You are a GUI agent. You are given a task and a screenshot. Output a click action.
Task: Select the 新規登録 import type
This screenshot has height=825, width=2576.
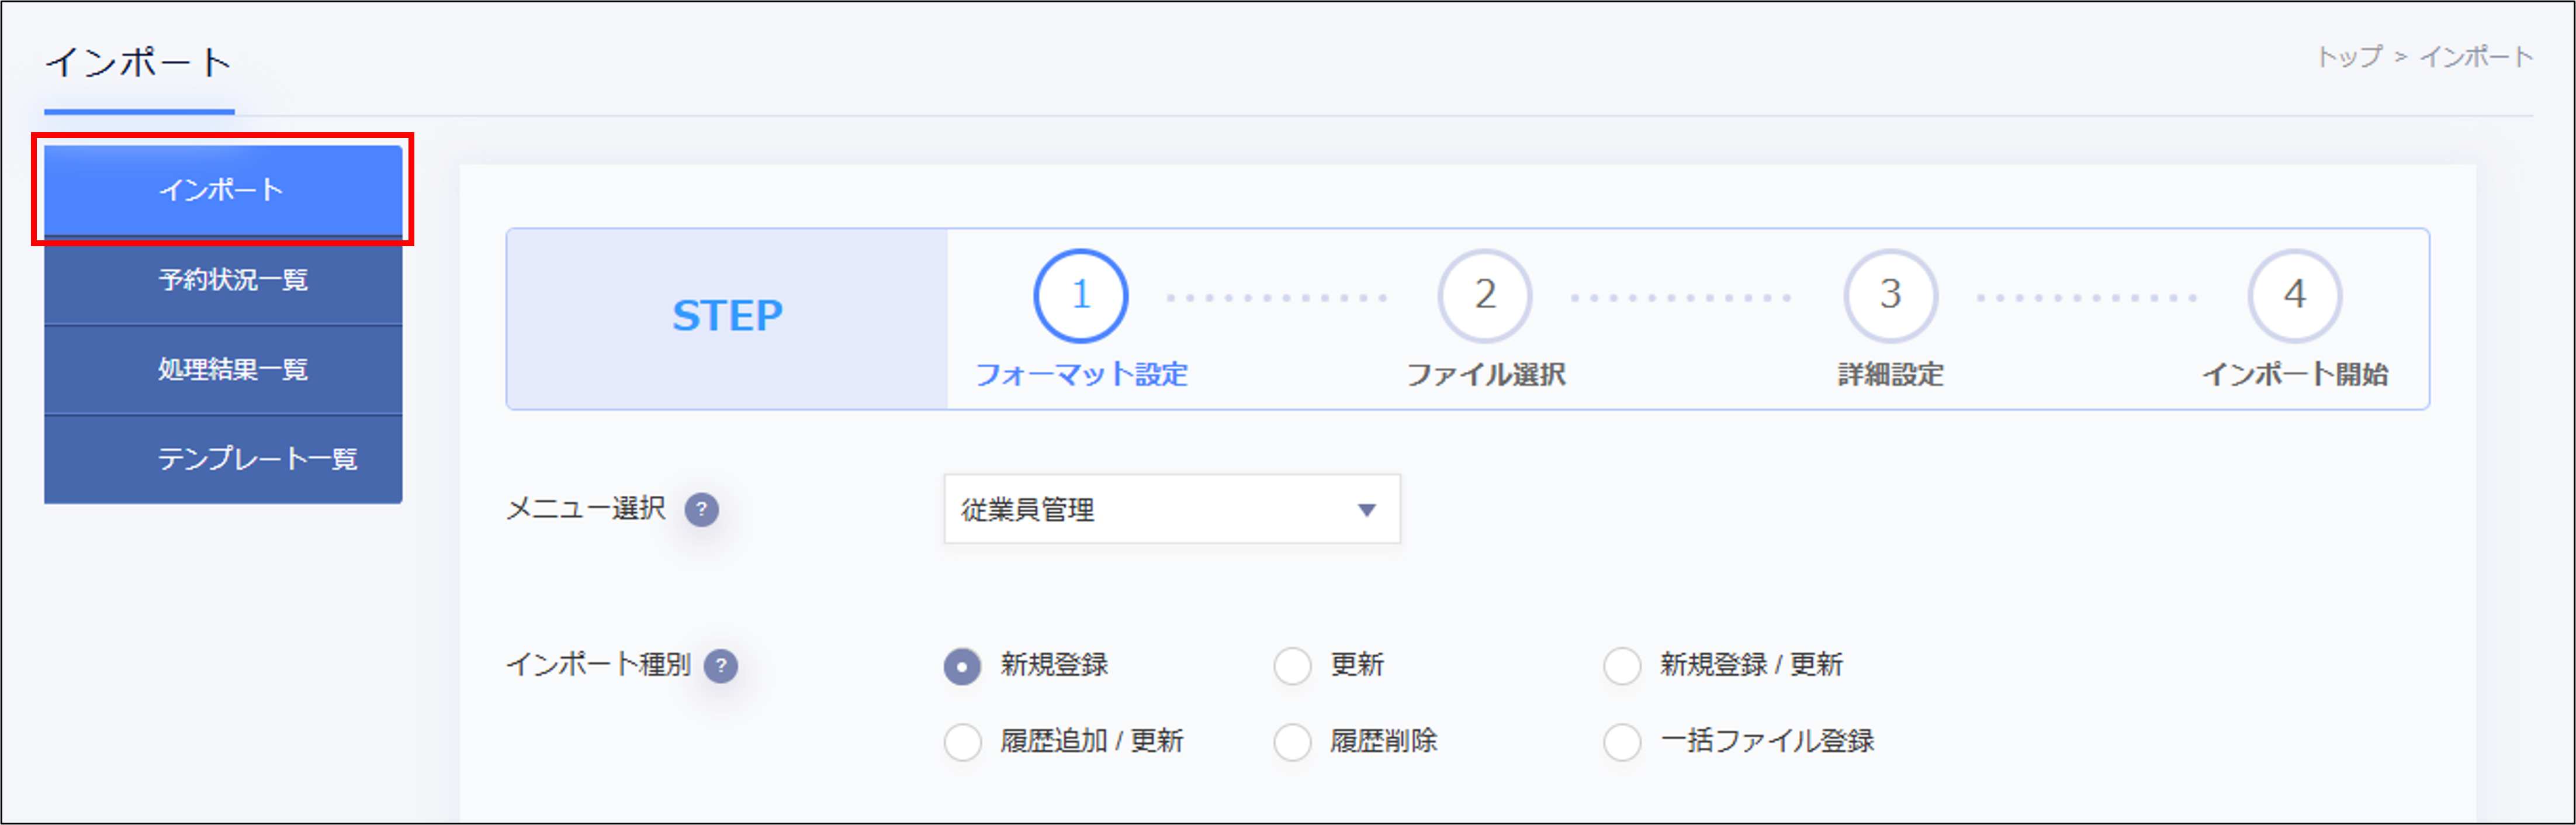(x=961, y=665)
